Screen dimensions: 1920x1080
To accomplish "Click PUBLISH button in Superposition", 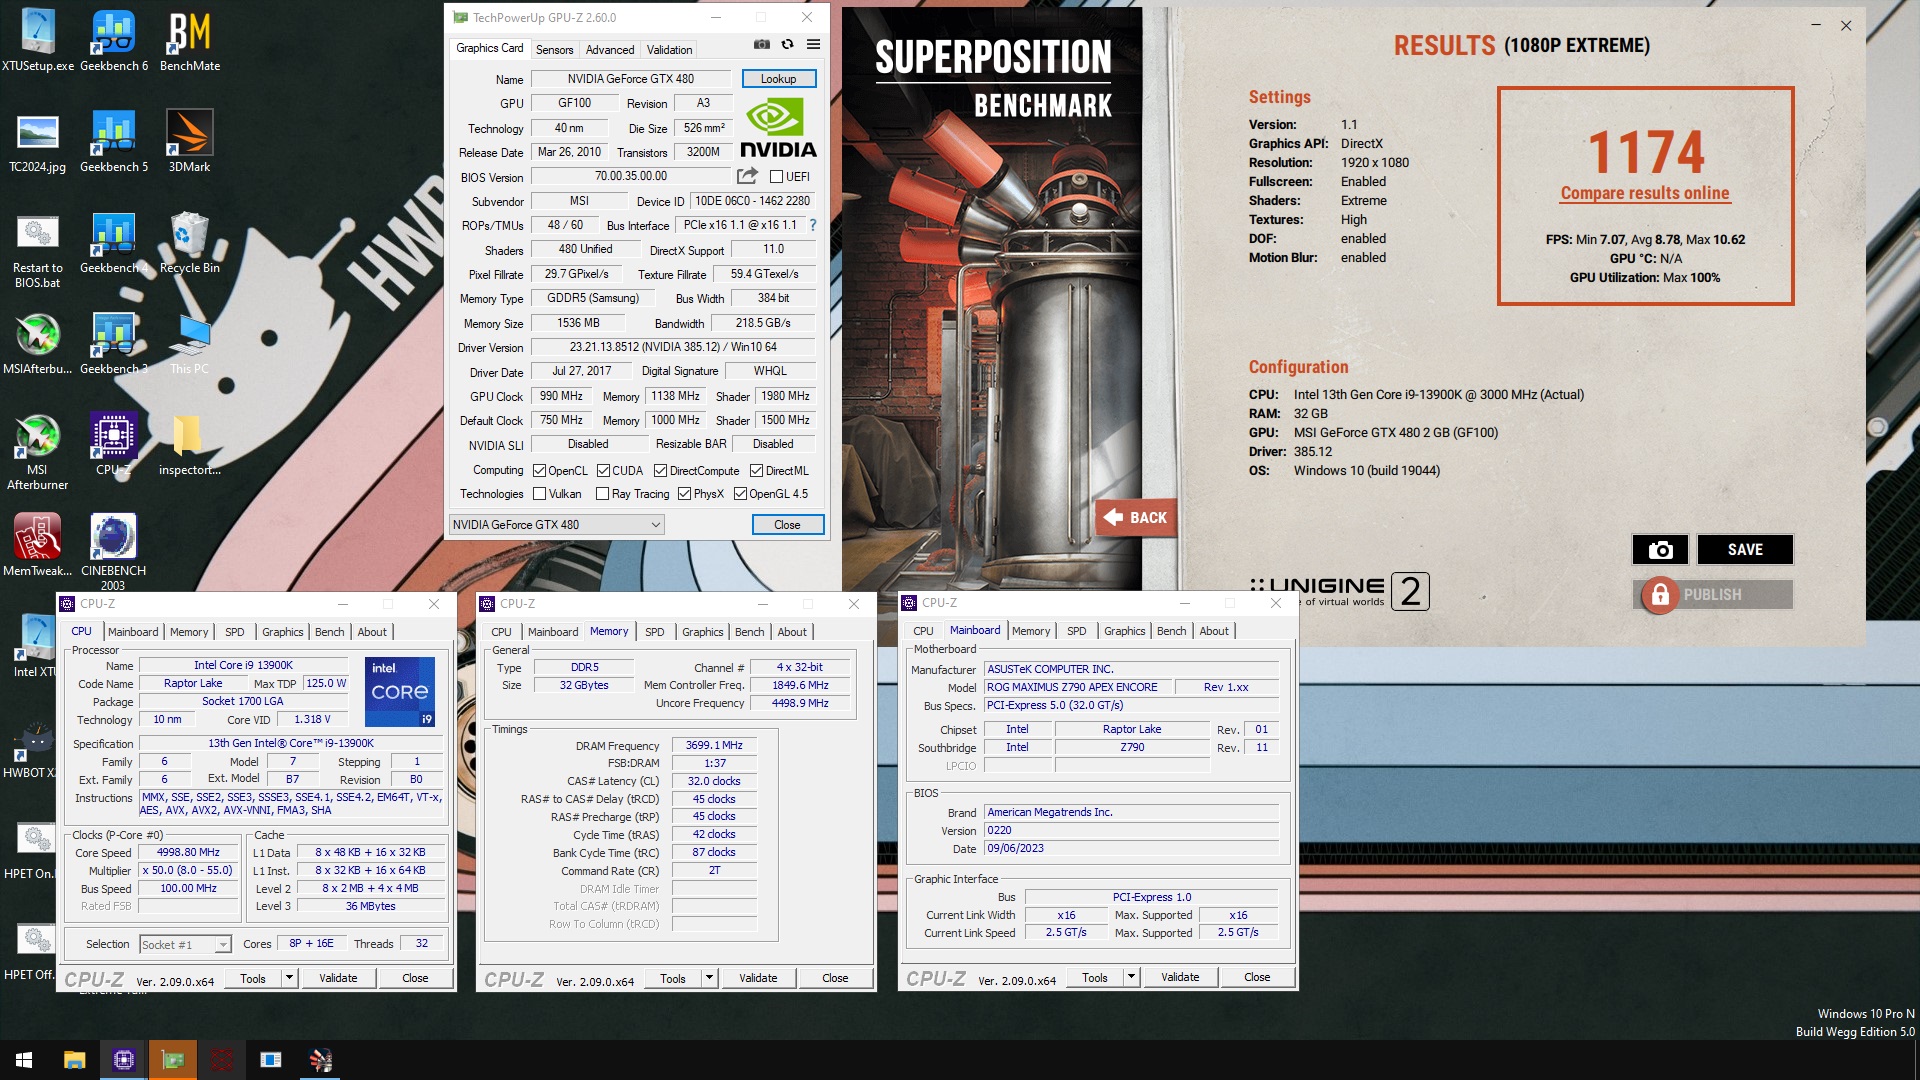I will click(1713, 595).
